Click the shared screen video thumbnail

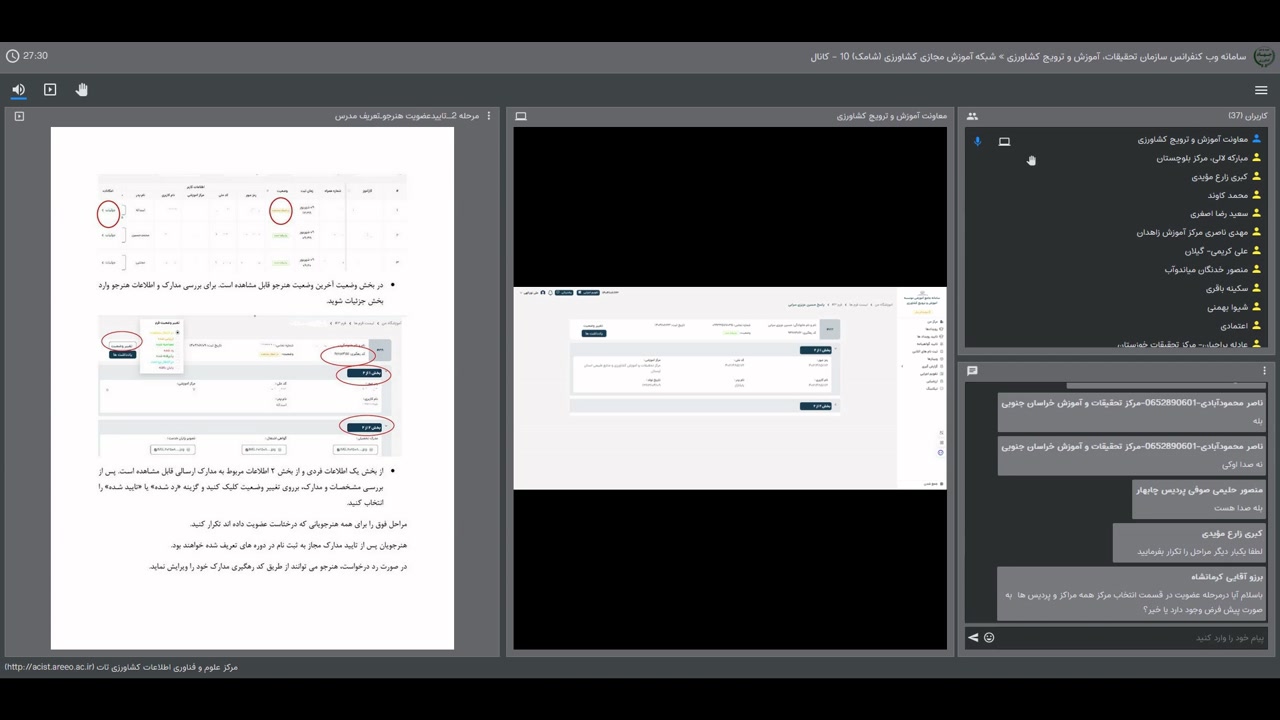tap(730, 388)
